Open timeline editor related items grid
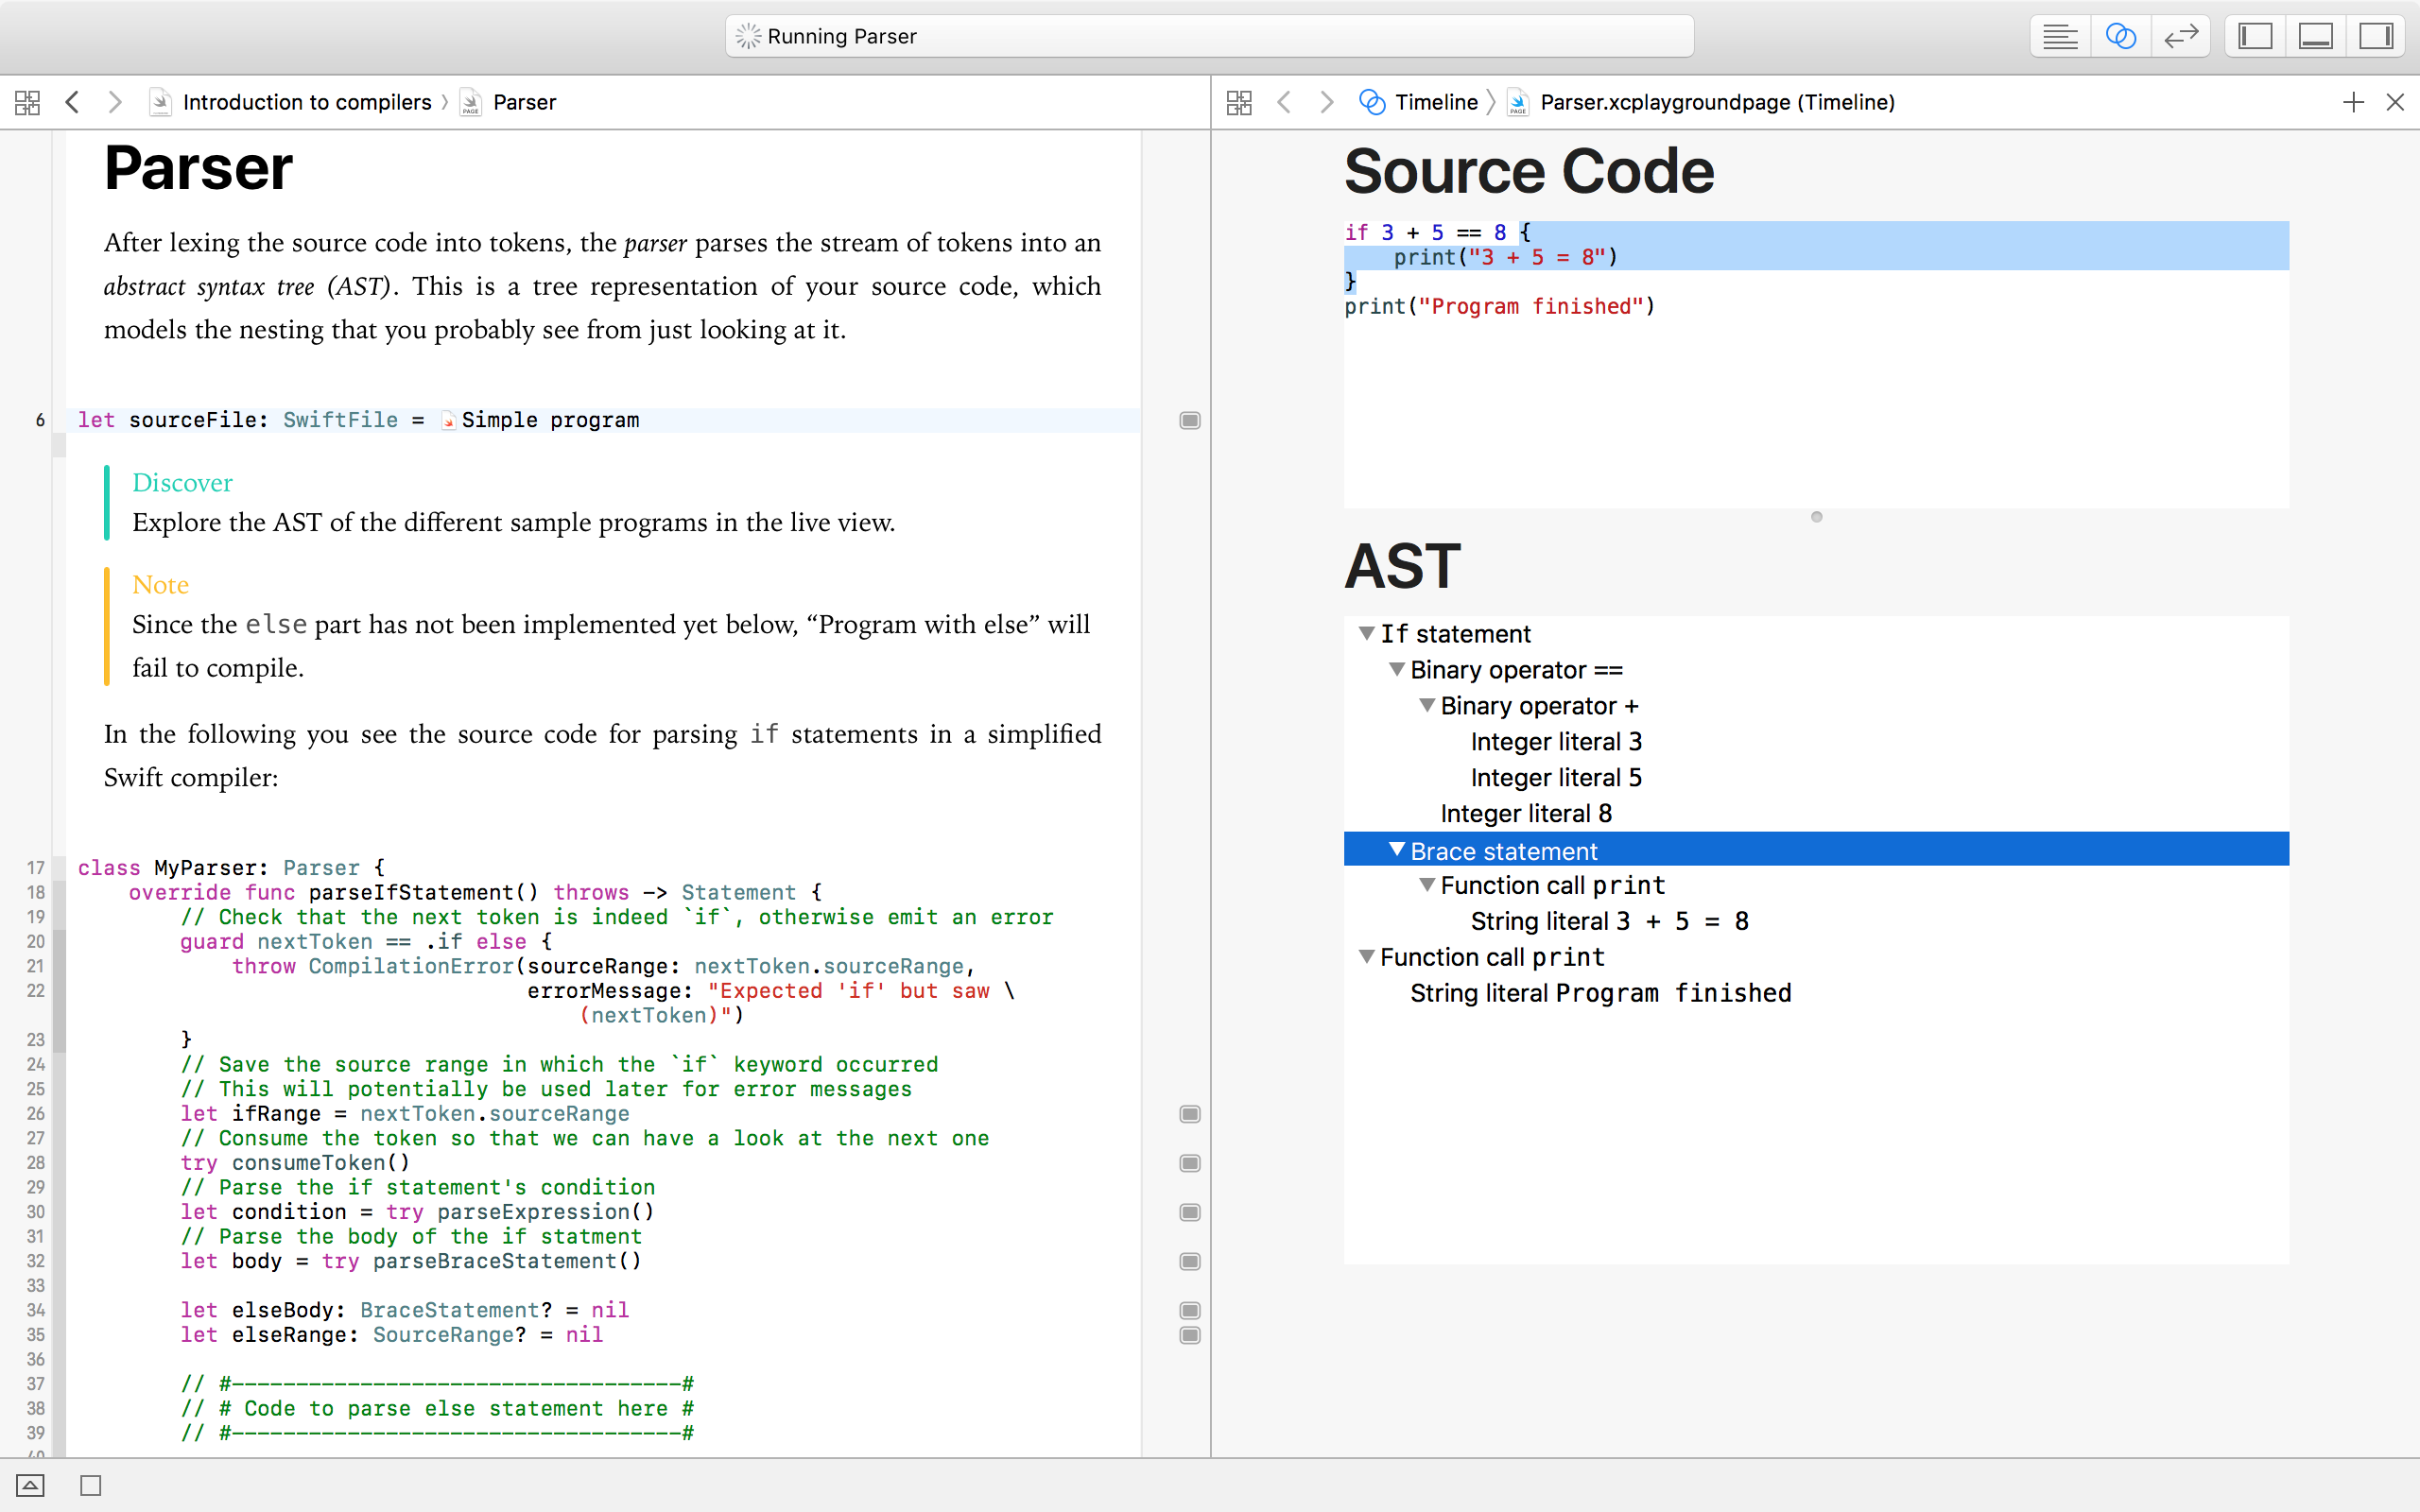This screenshot has height=1512, width=2420. point(1239,102)
